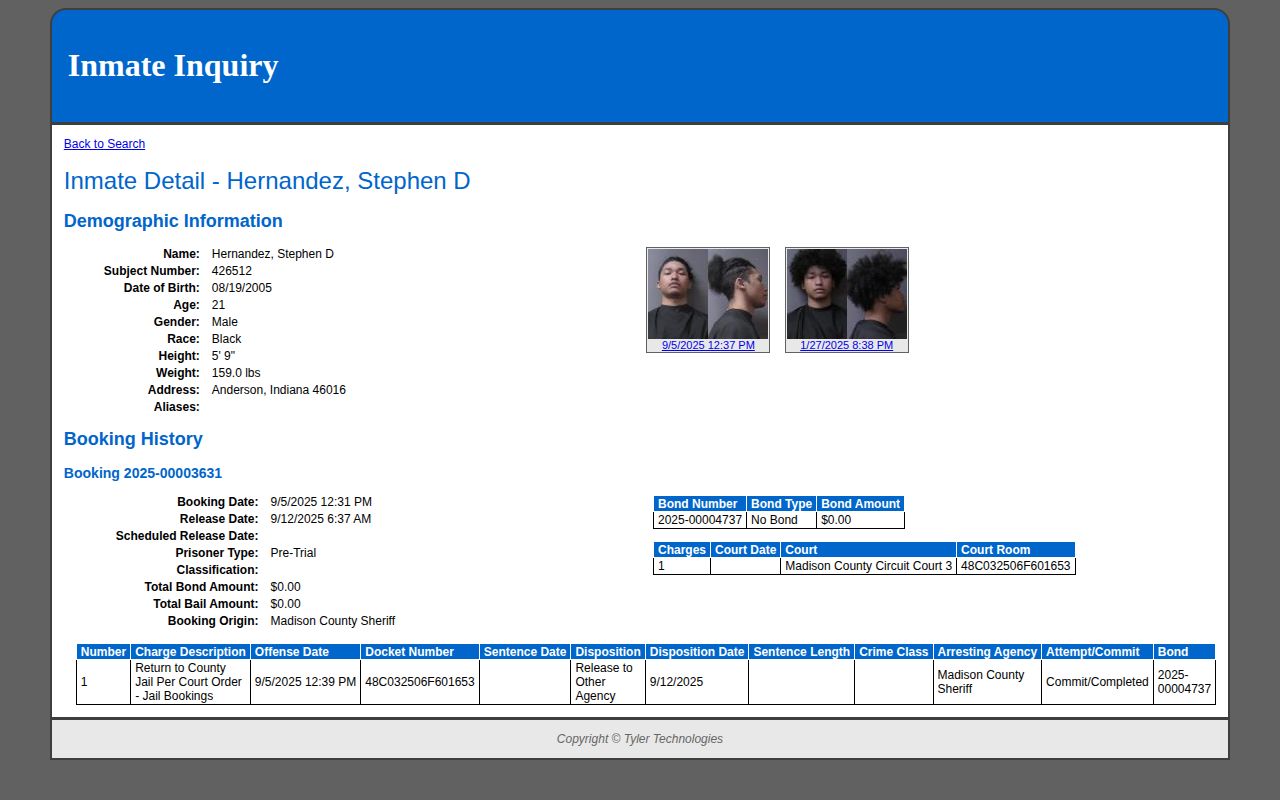This screenshot has height=800, width=1280.
Task: Select the Date of Birth value 08/19/2005
Action: 242,288
